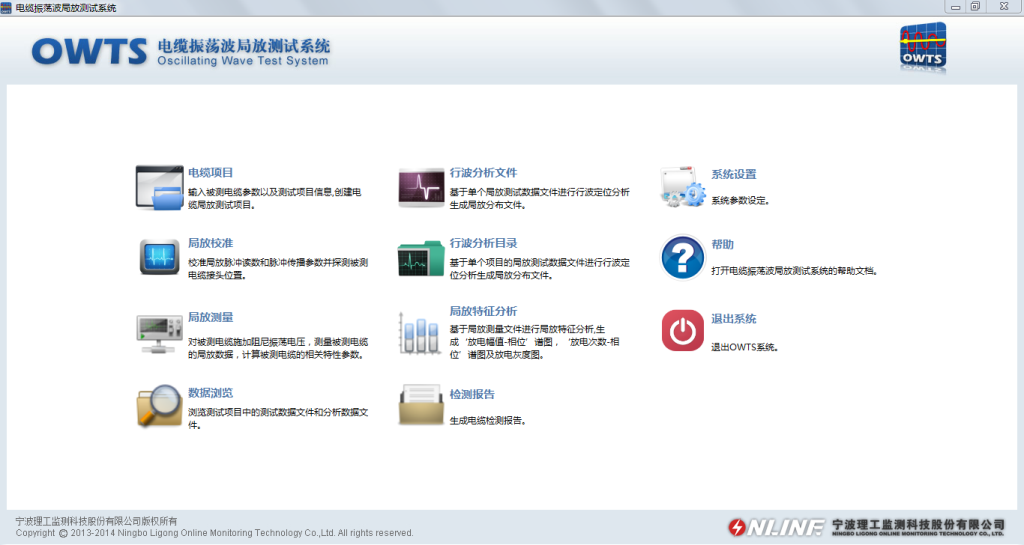Screen dimensions: 1024x545
Task: Click the 行波分析文件 heading text
Action: pyautogui.click(x=483, y=172)
